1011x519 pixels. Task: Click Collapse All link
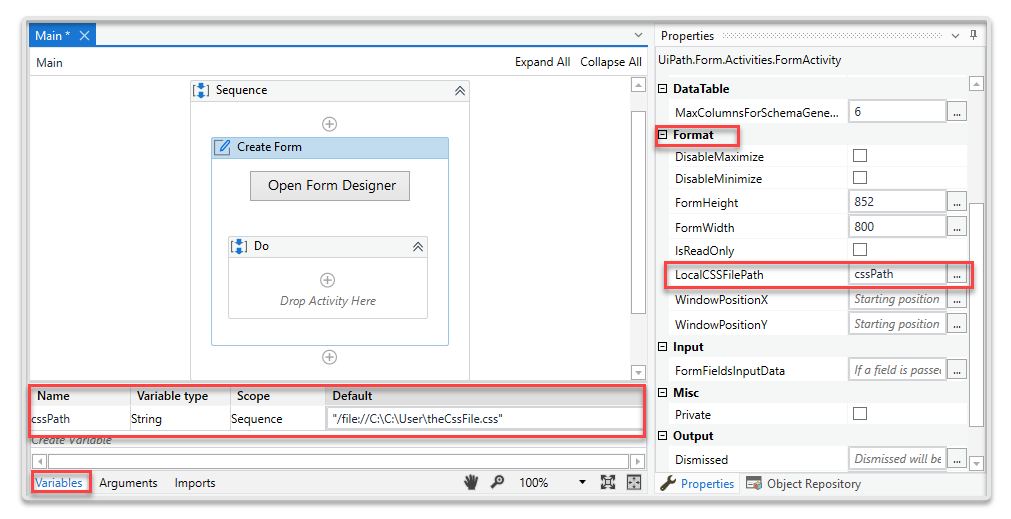click(610, 62)
